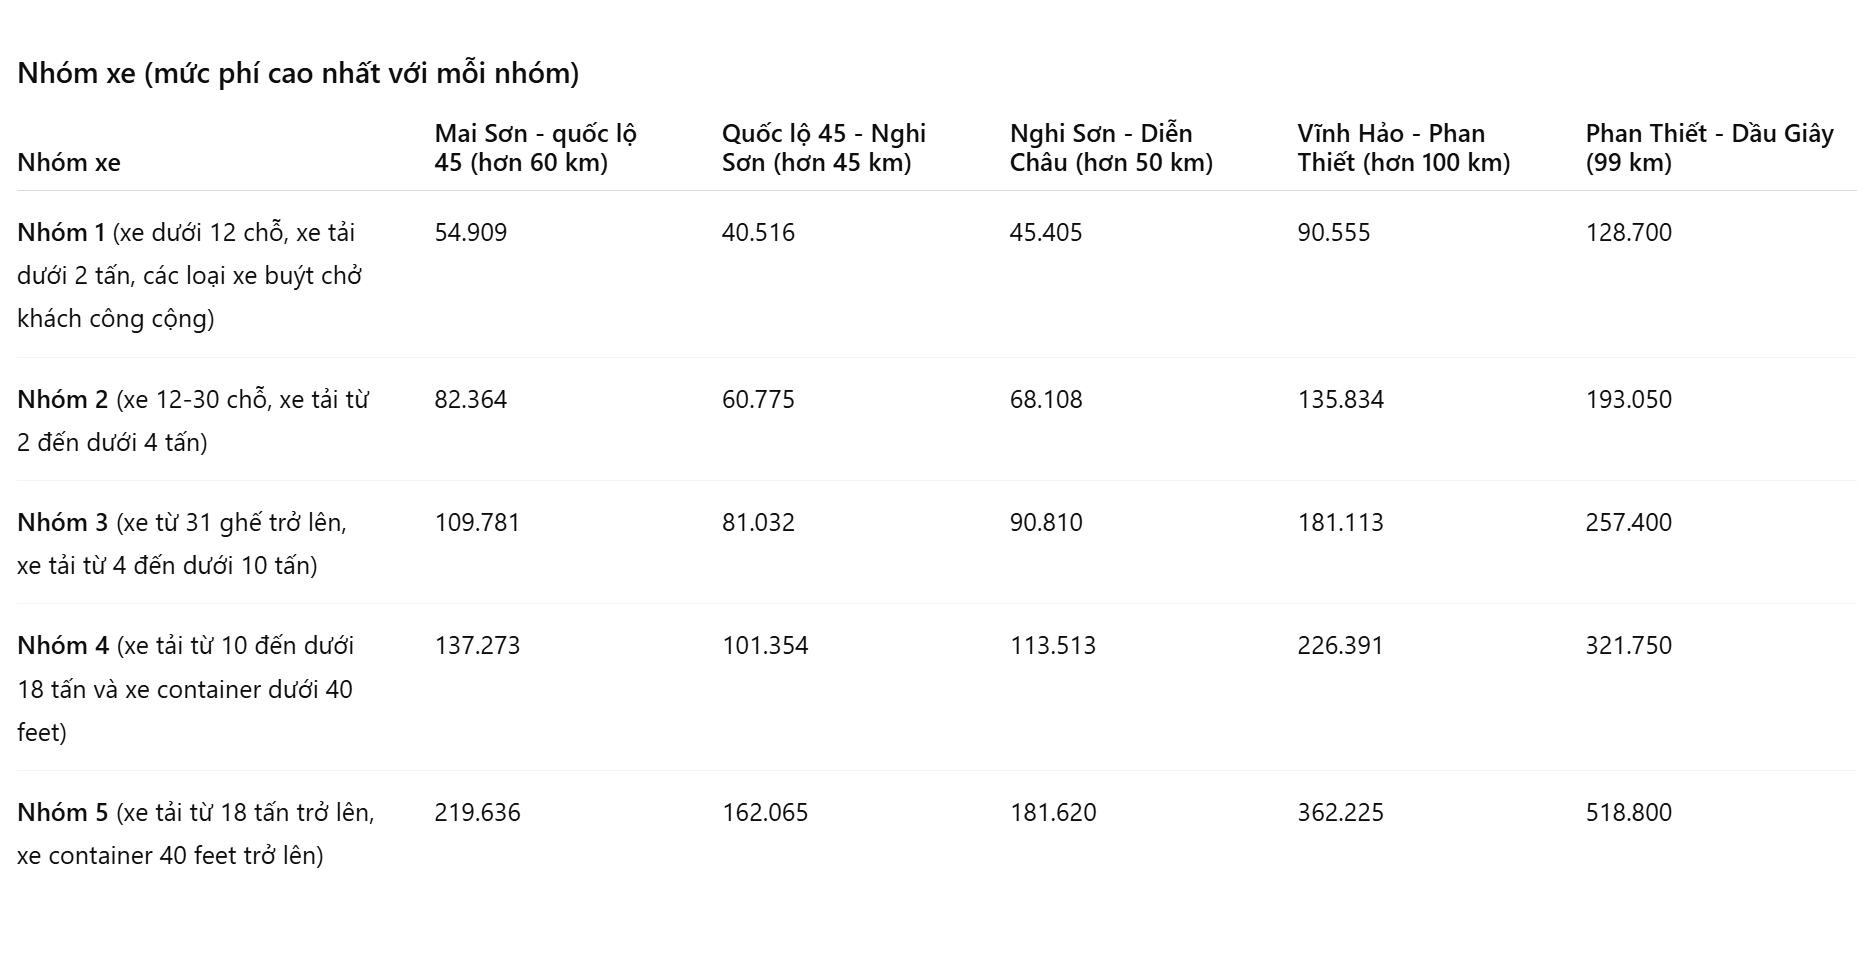Click the value 128.700 cell
Image resolution: width=1857 pixels, height=962 pixels.
pyautogui.click(x=1629, y=232)
